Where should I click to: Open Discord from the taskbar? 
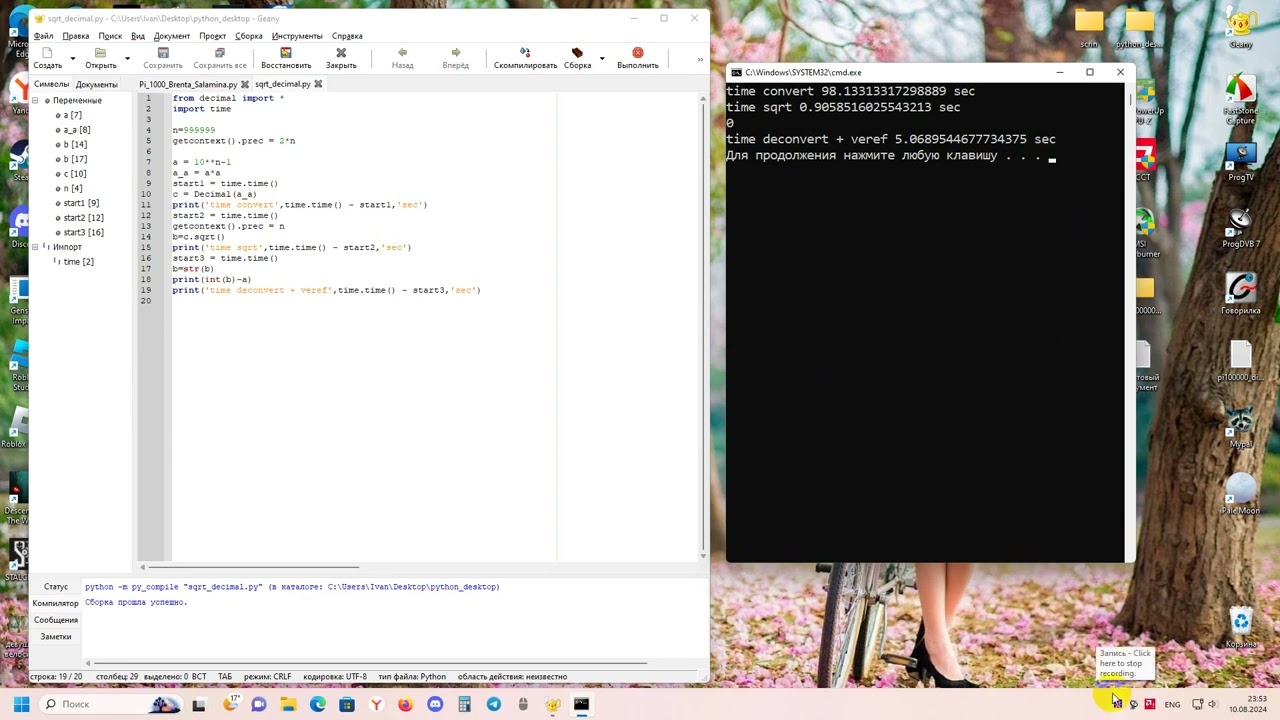pos(435,704)
